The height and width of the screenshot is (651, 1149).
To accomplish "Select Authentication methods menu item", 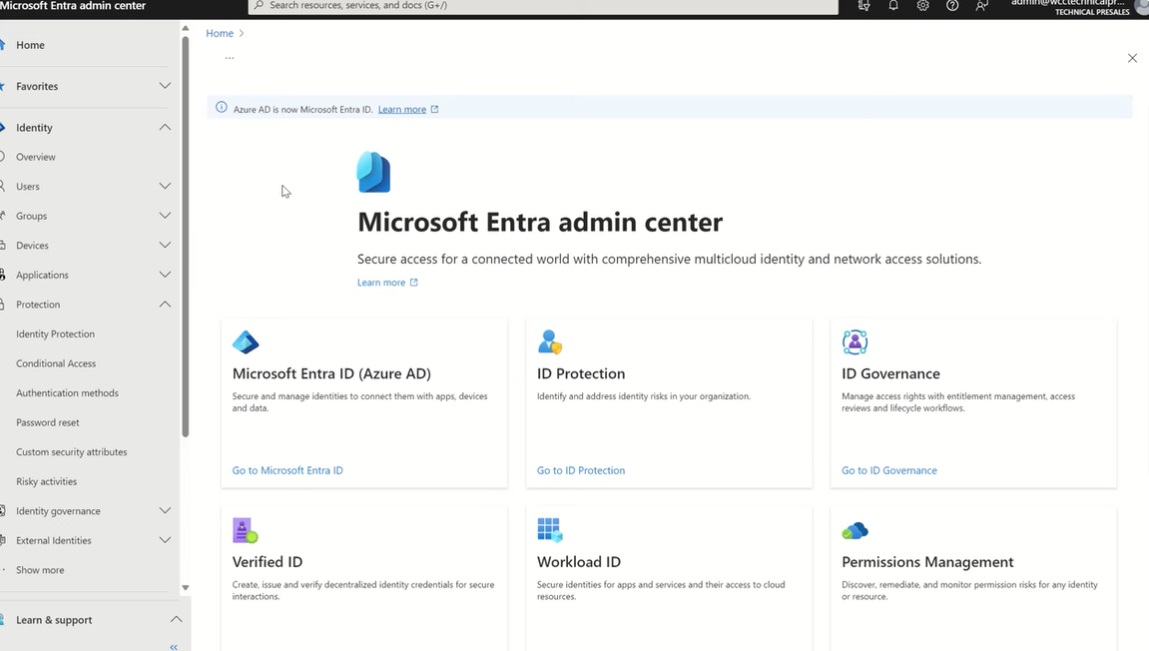I will pos(67,393).
